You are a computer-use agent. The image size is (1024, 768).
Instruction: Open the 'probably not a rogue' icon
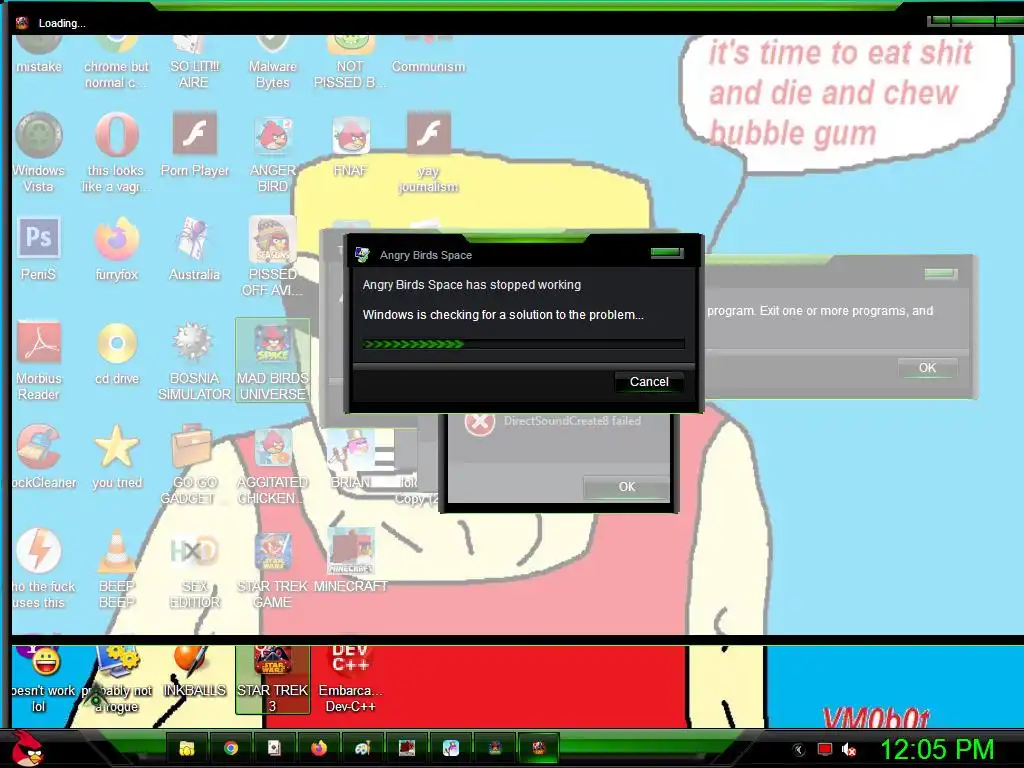coord(116,679)
